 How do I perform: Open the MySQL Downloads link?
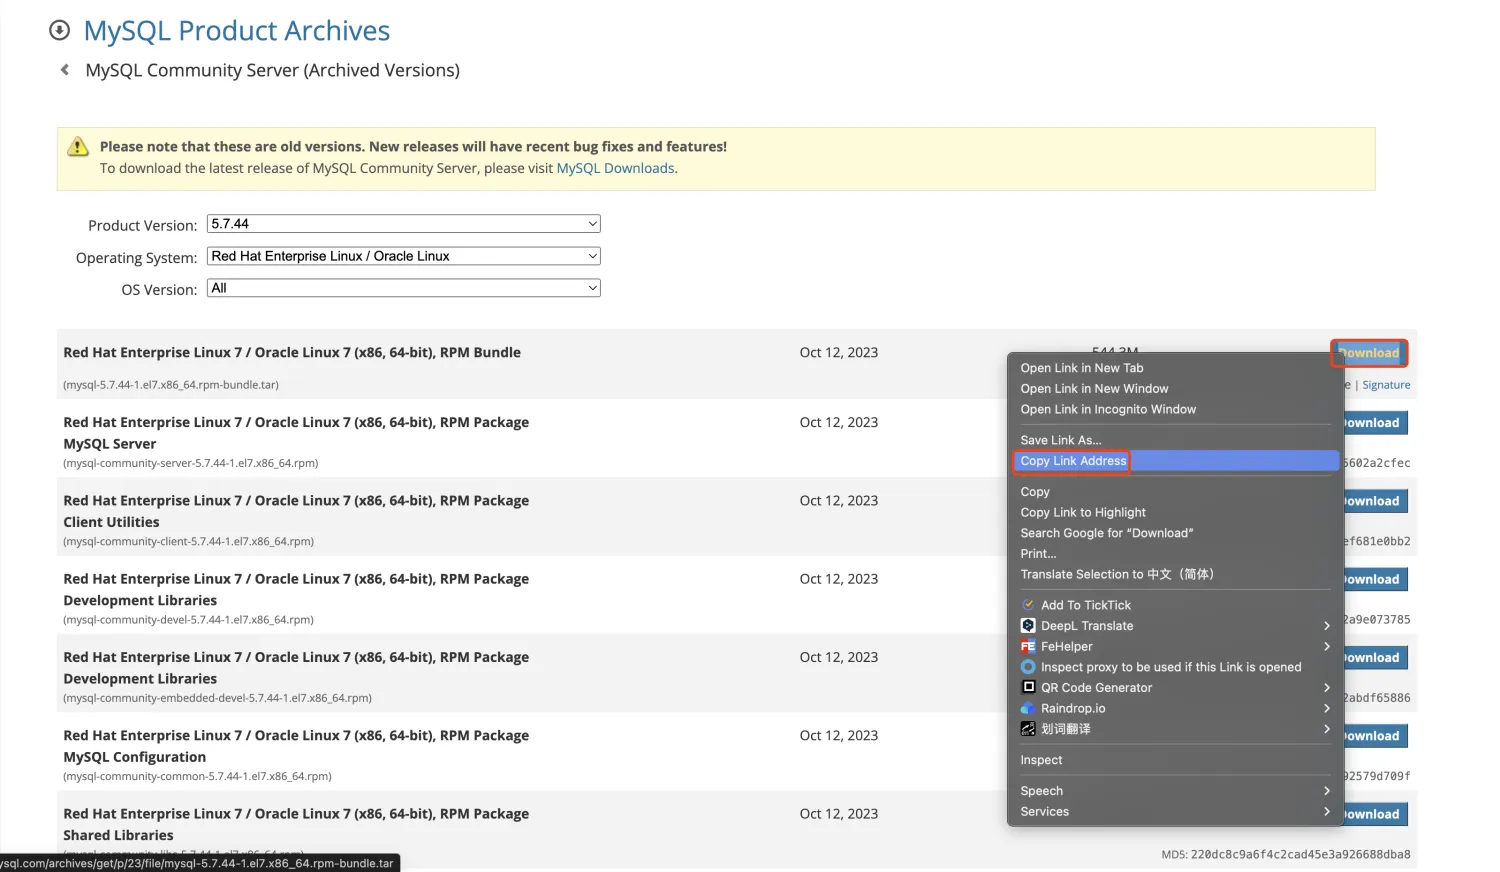pos(615,168)
